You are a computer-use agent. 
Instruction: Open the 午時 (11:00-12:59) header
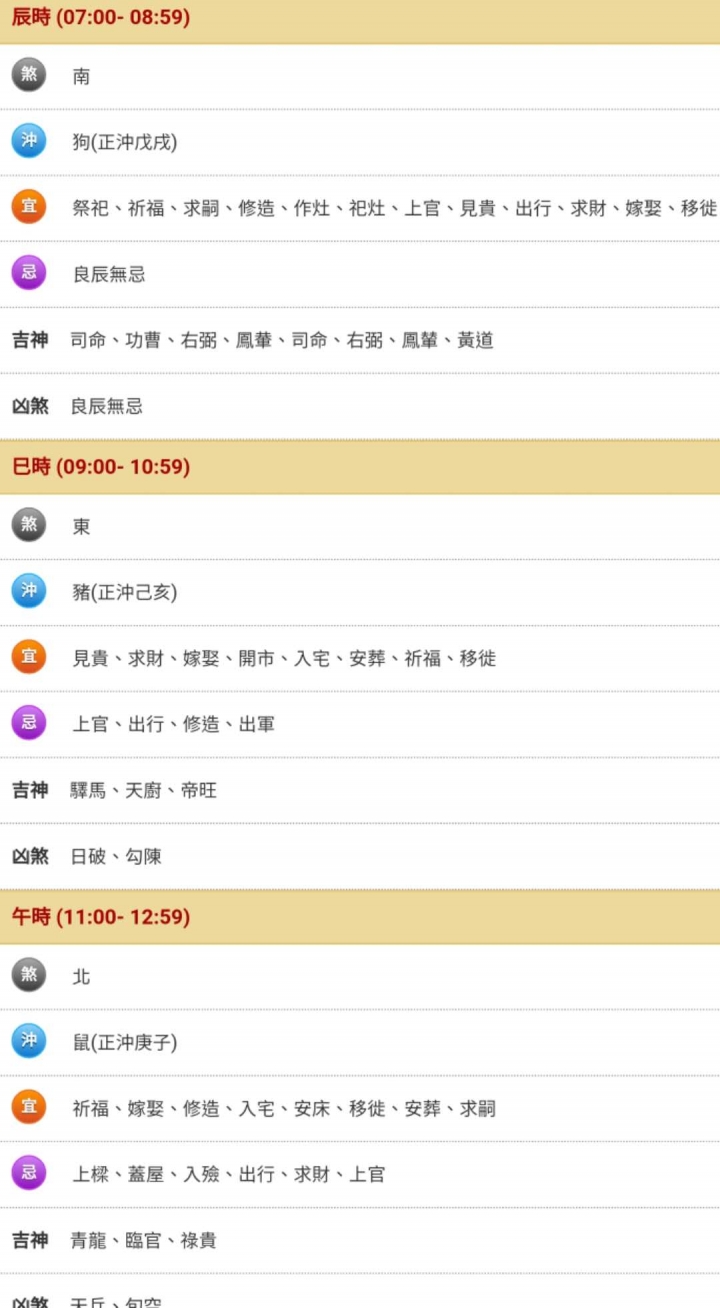[101, 917]
